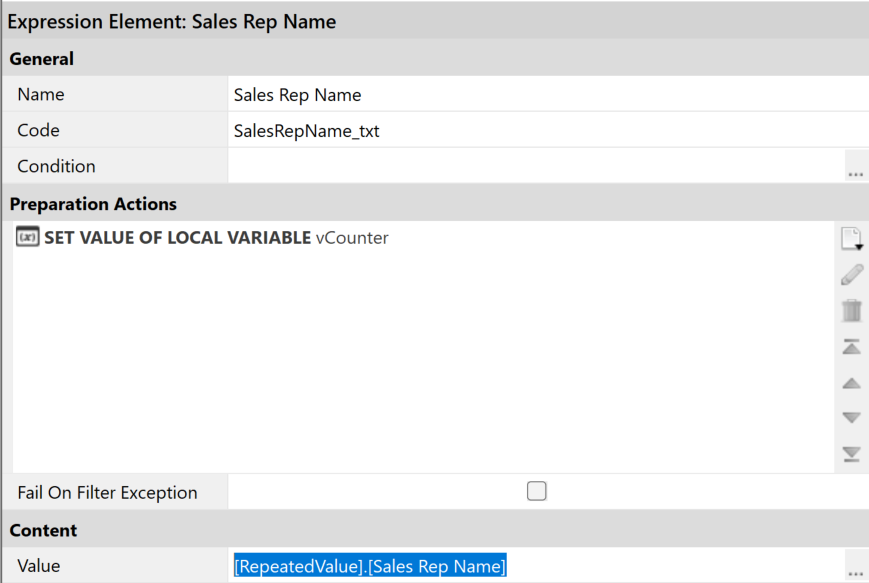Viewport: 869px width, 583px height.
Task: Enable the Fail On Filter Exception checkbox
Action: (537, 491)
